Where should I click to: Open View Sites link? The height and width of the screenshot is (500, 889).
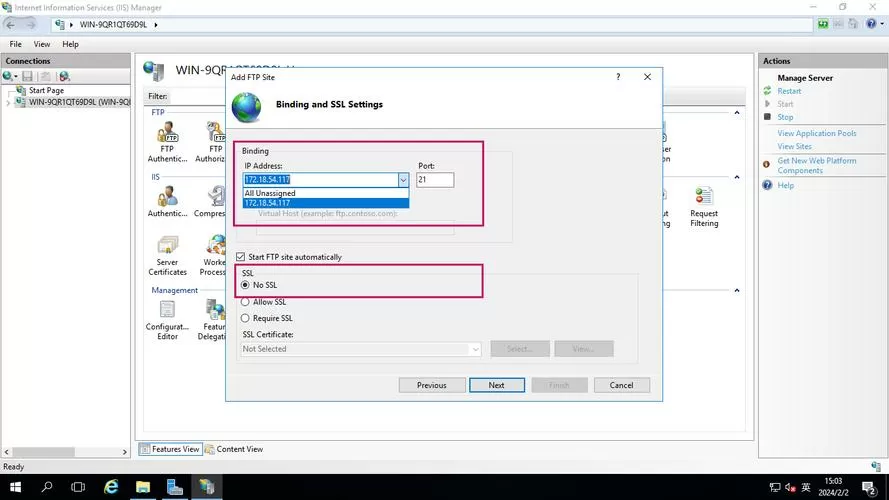794,146
